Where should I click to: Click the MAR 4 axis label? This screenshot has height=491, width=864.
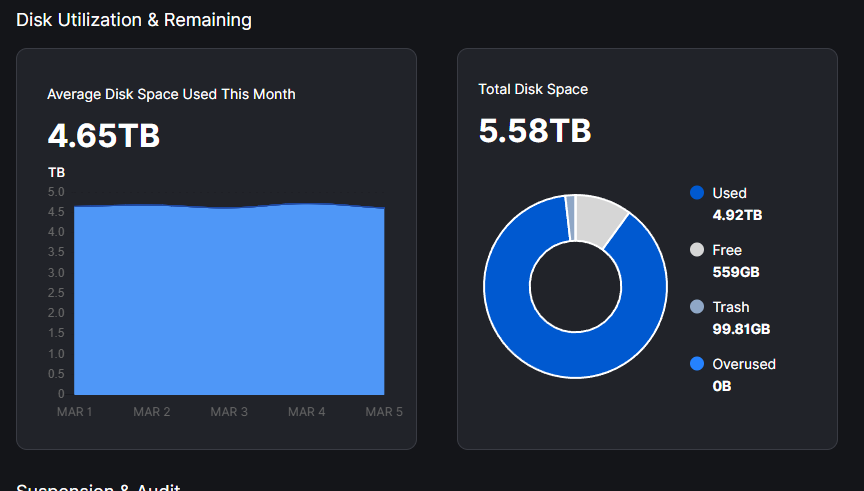307,412
